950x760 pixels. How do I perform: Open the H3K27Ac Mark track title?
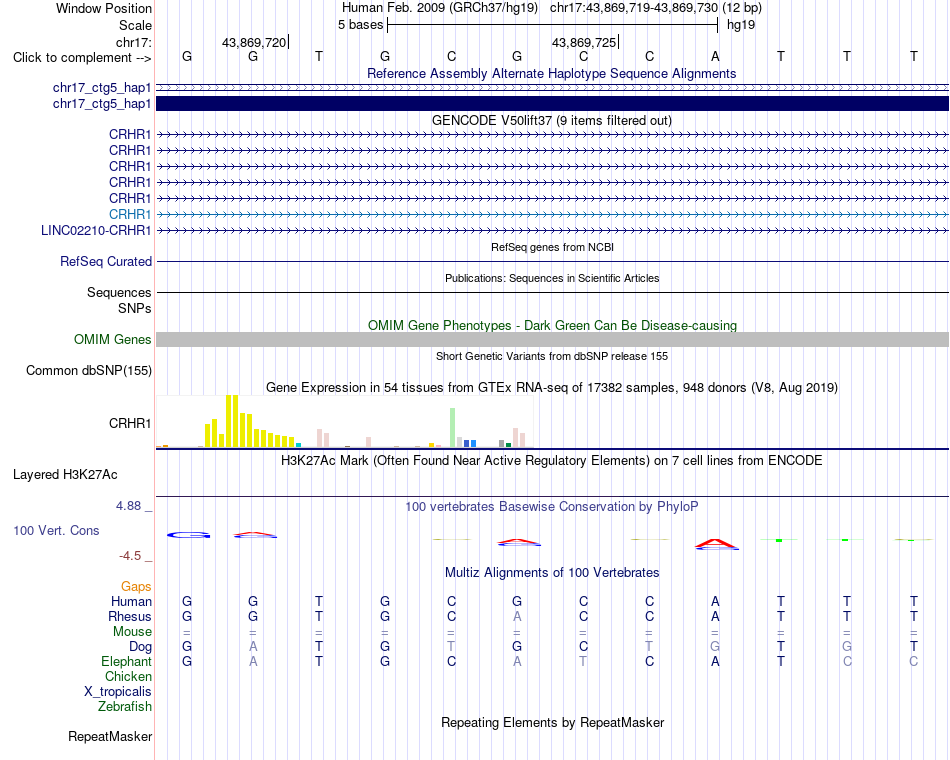(551, 461)
